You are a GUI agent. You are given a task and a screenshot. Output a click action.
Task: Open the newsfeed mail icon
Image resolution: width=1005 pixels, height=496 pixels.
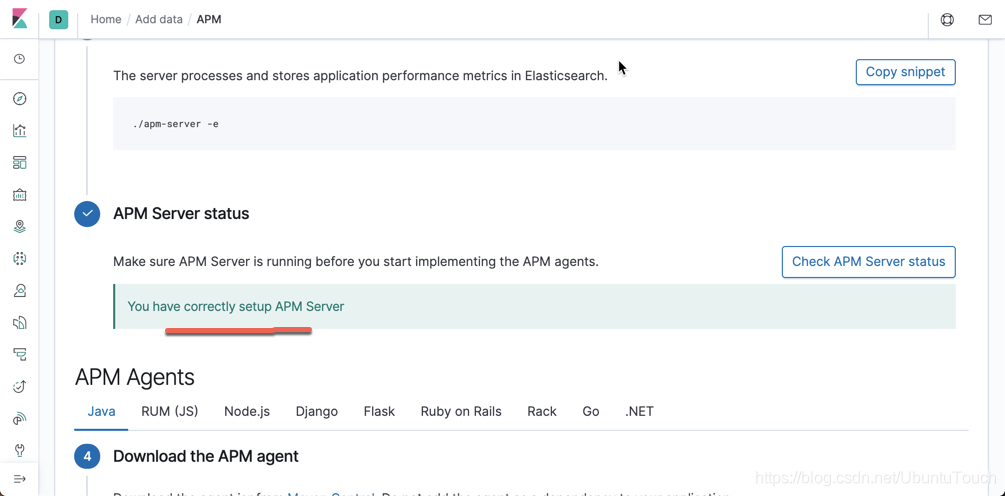[985, 20]
